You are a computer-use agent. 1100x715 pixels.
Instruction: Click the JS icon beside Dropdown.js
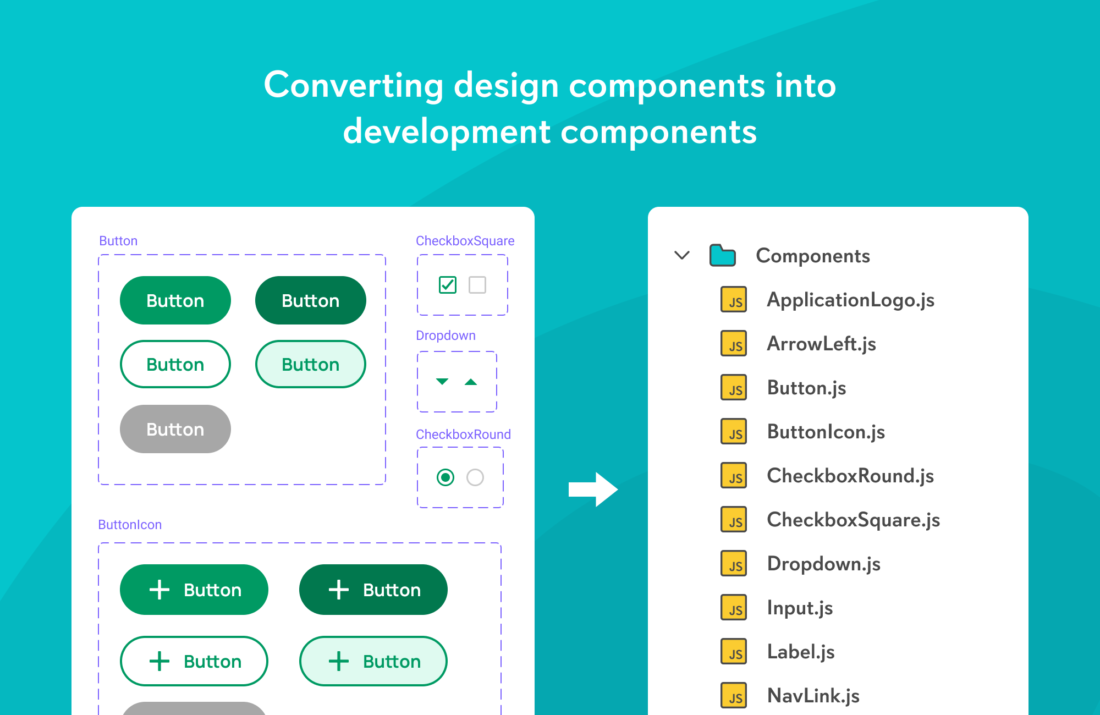734,563
